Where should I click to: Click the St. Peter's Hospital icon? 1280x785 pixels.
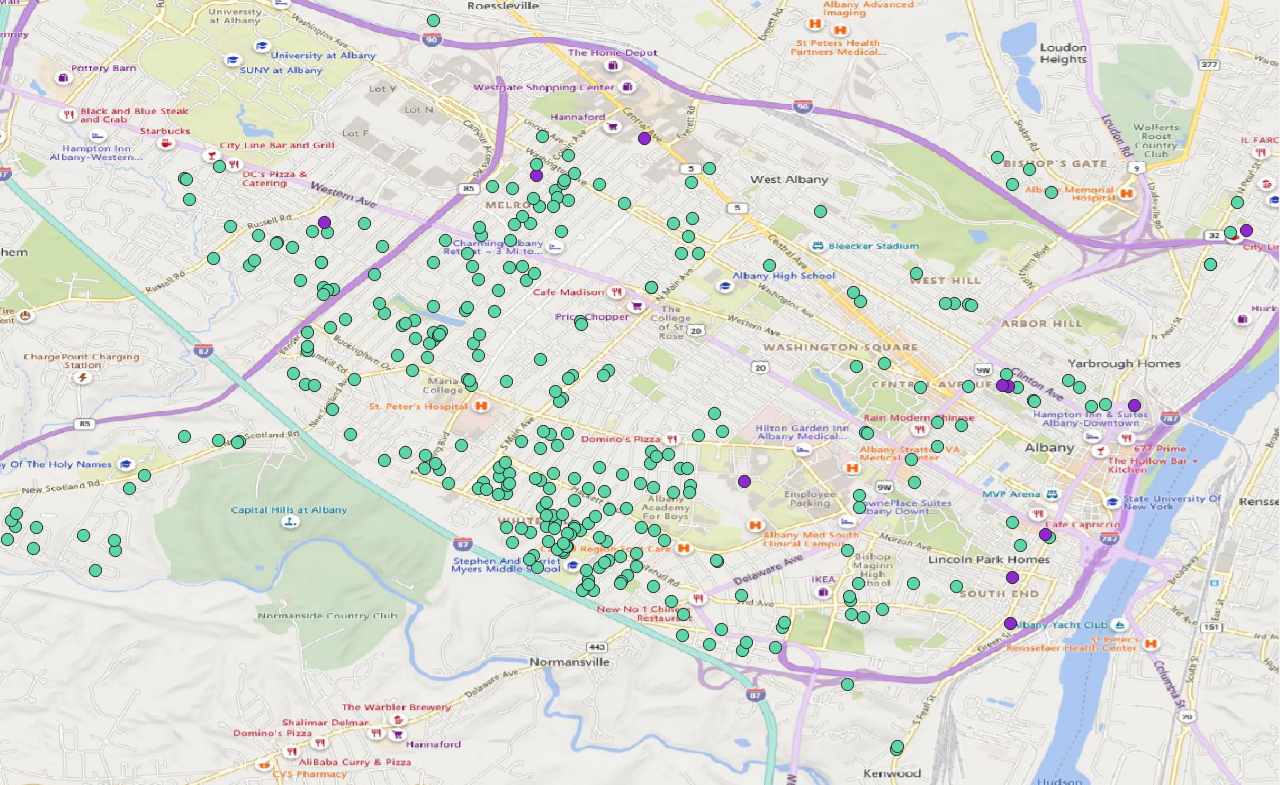pyautogui.click(x=481, y=407)
